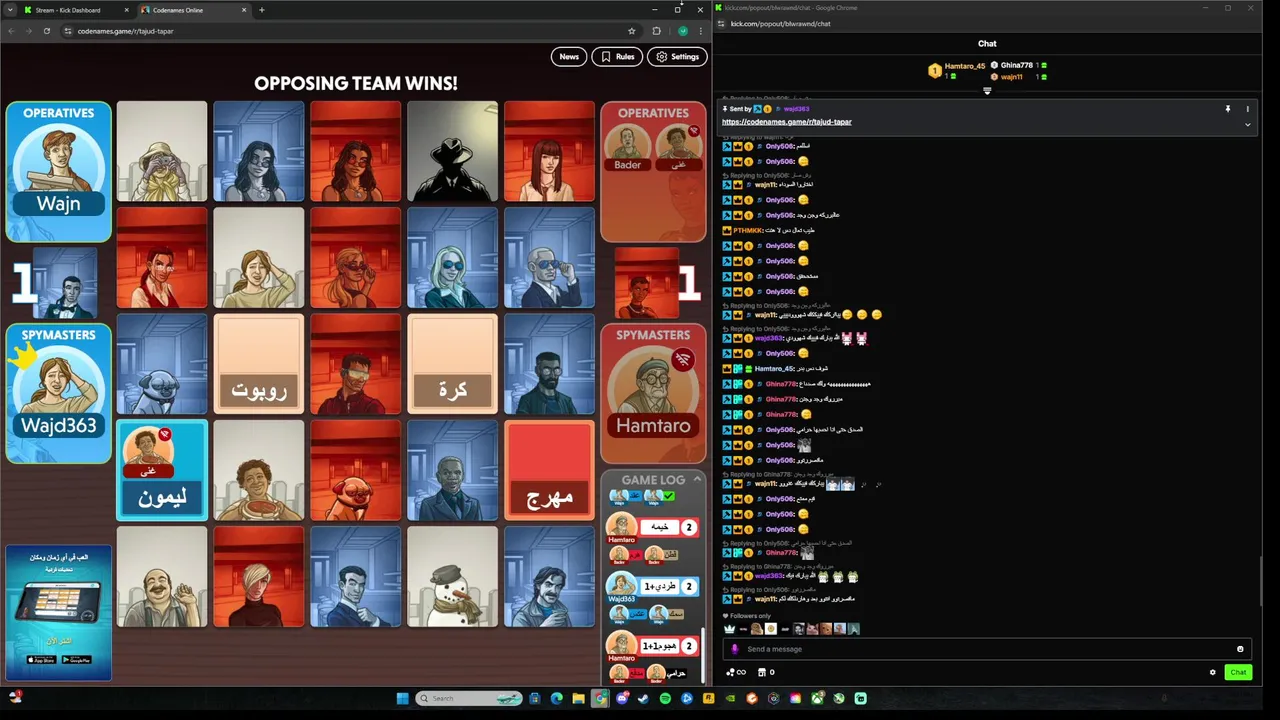Image resolution: width=1280 pixels, height=720 pixels.
Task: Open NVIDIA app from the taskbar
Action: click(x=730, y=698)
